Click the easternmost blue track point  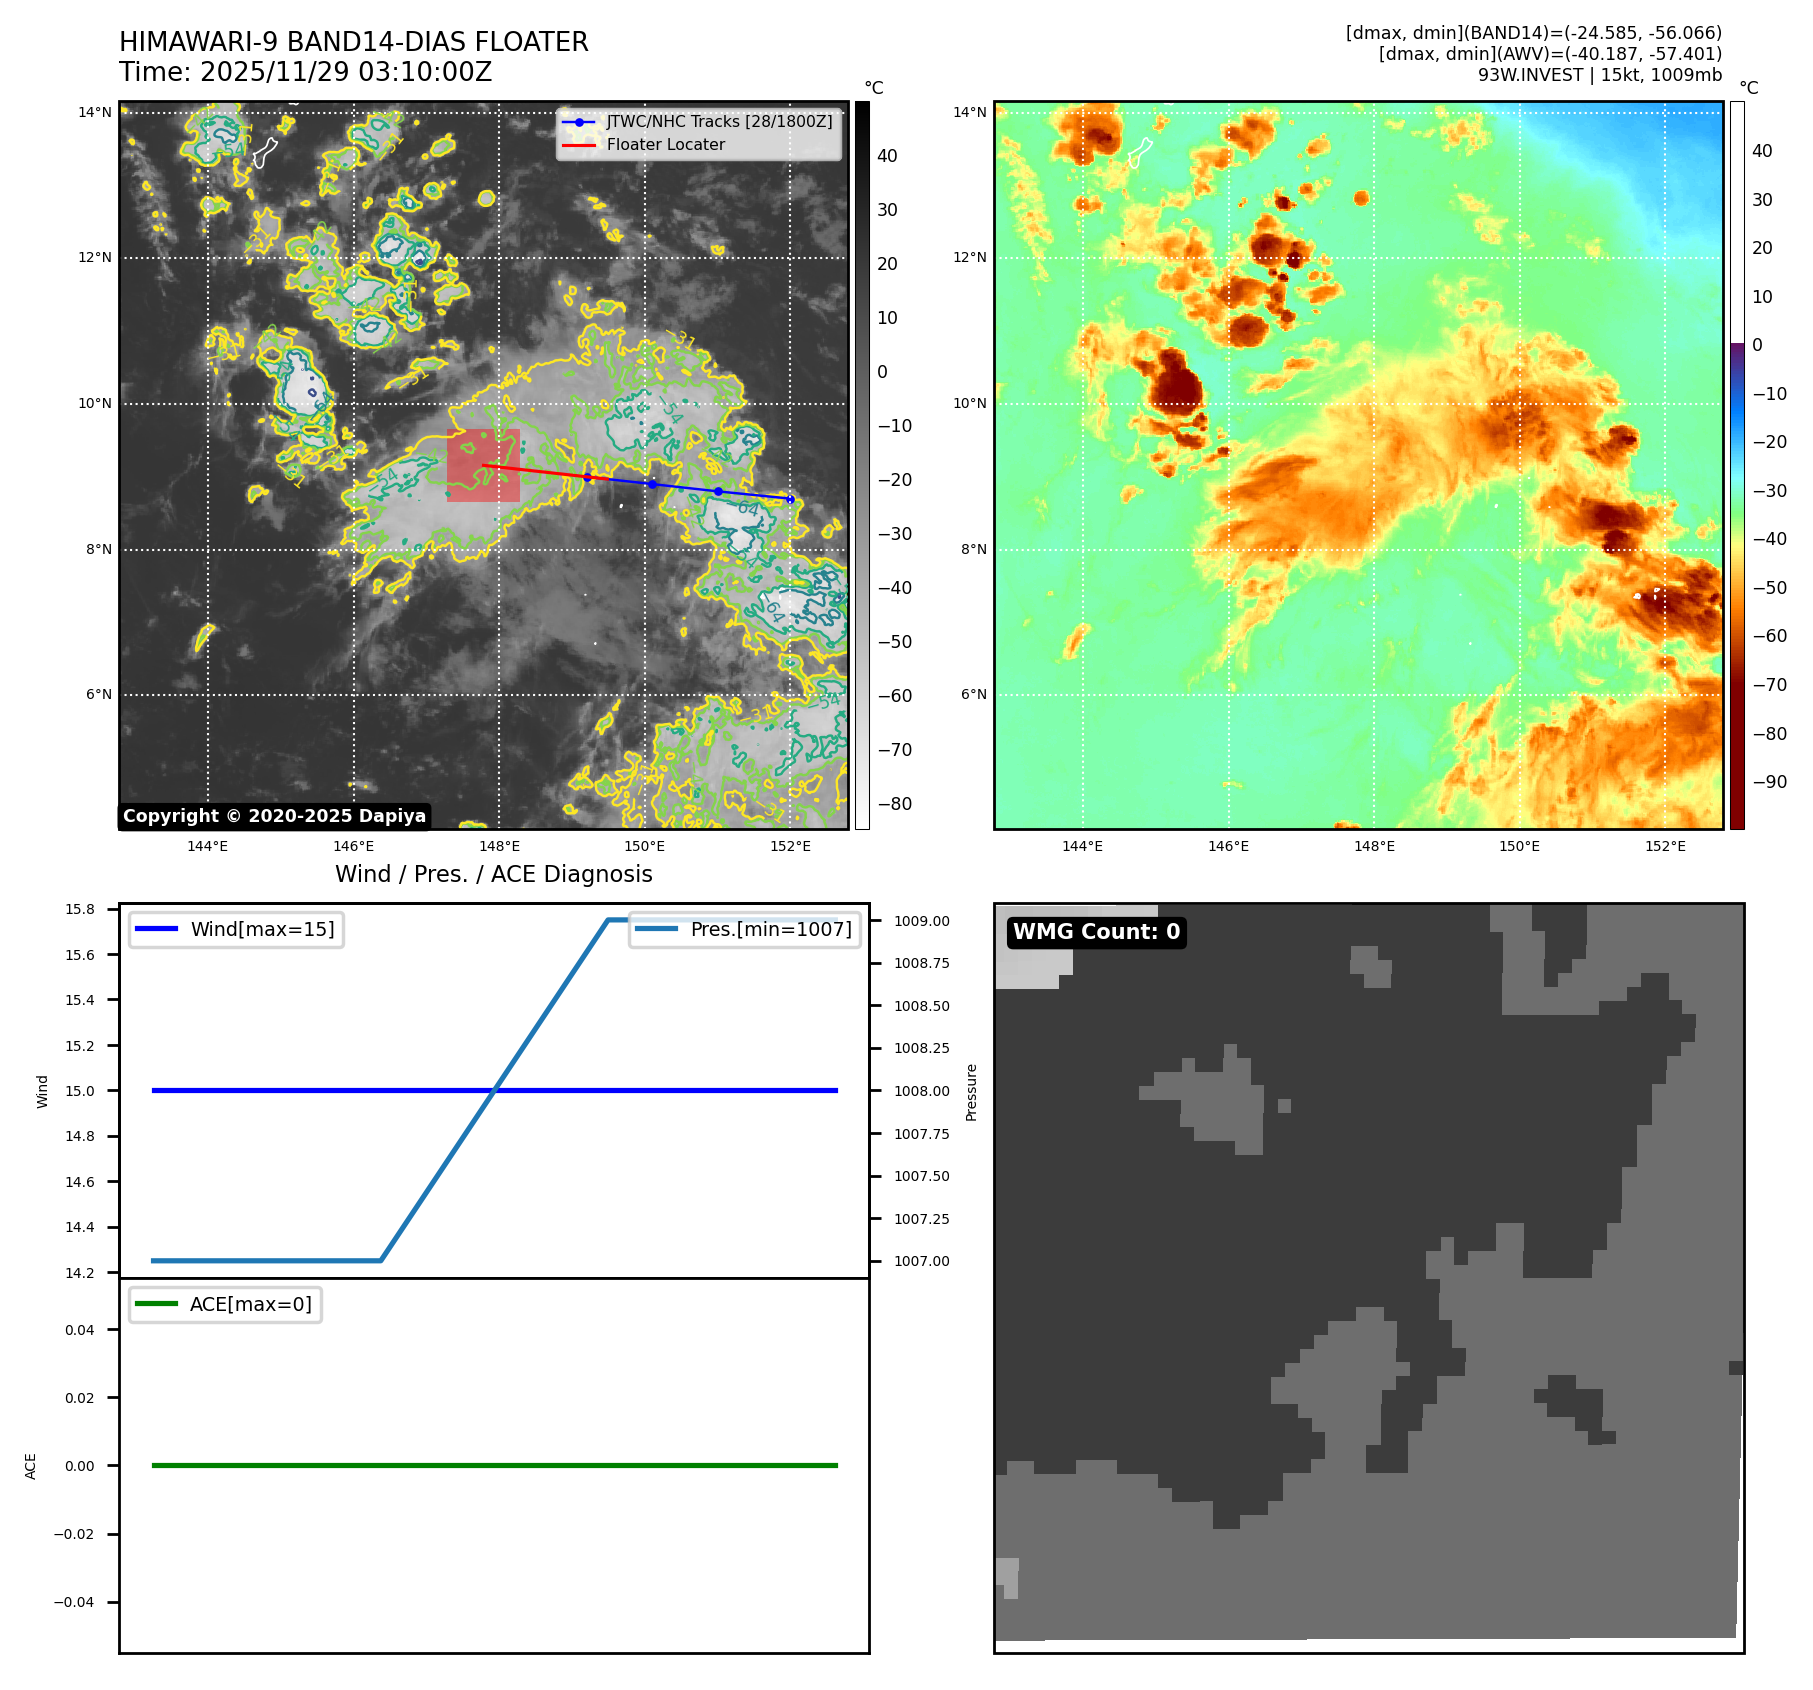[x=790, y=499]
